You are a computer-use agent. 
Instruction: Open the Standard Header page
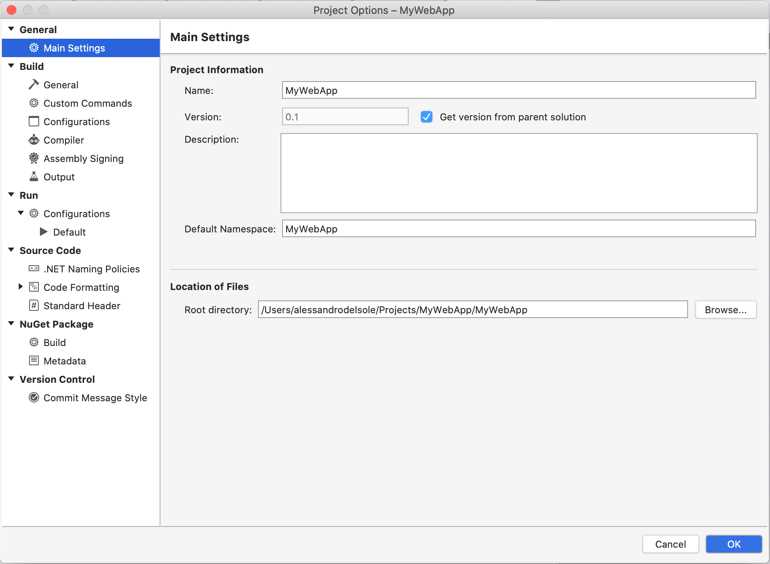pyautogui.click(x=81, y=305)
